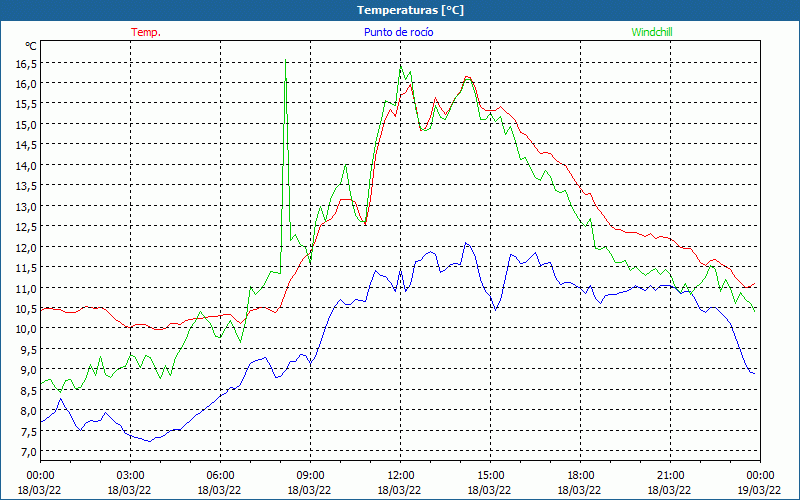Click the 21:00 time axis label

(670, 476)
